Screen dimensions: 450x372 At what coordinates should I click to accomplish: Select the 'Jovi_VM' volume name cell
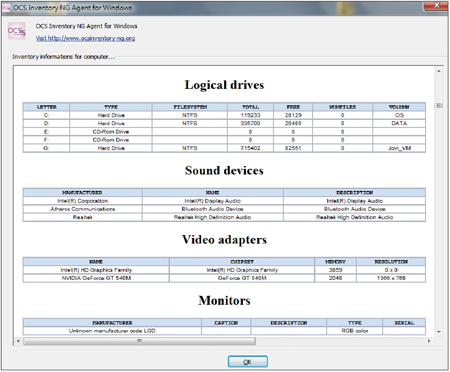(x=399, y=148)
